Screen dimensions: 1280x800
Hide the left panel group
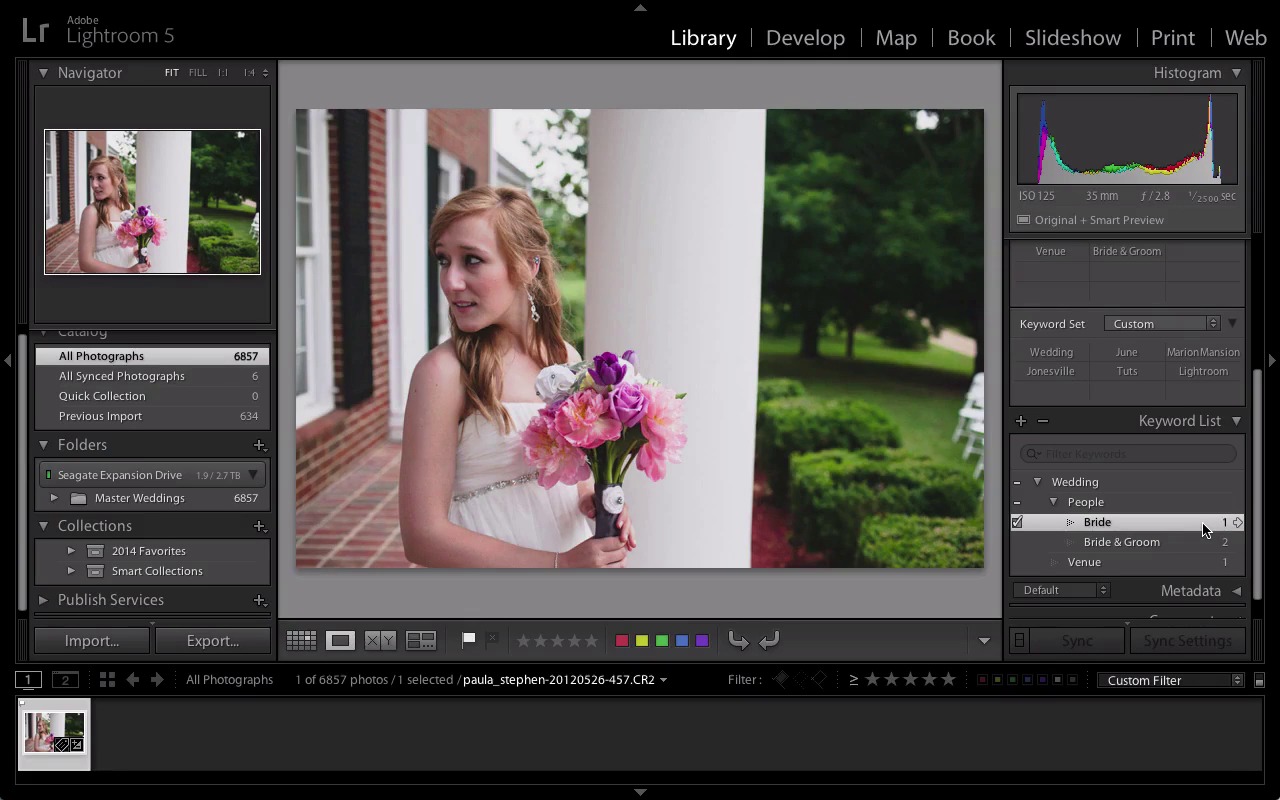click(7, 360)
